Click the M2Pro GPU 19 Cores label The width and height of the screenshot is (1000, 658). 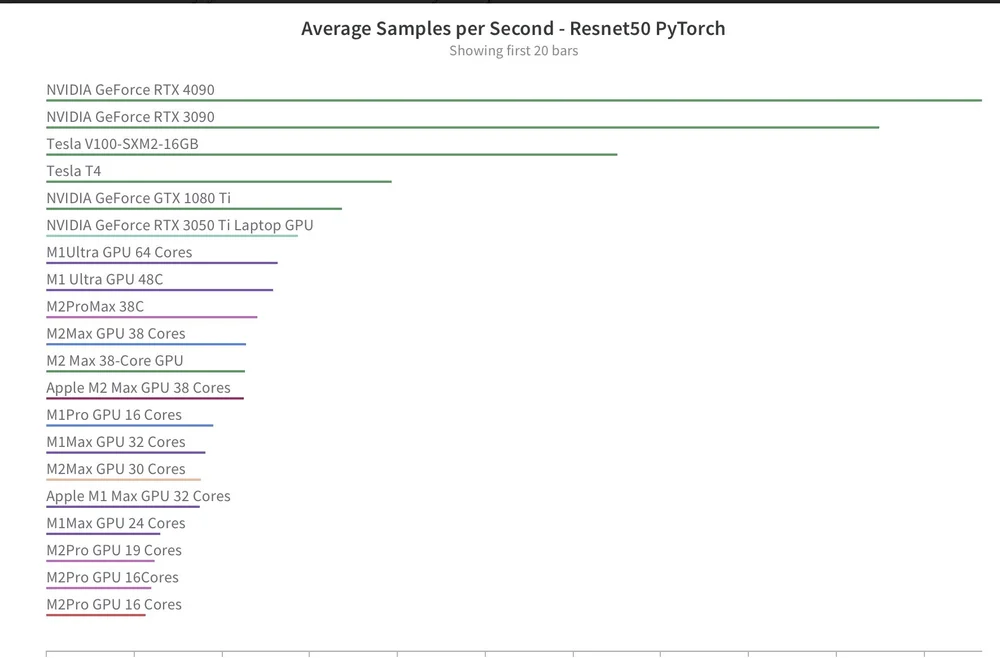114,550
